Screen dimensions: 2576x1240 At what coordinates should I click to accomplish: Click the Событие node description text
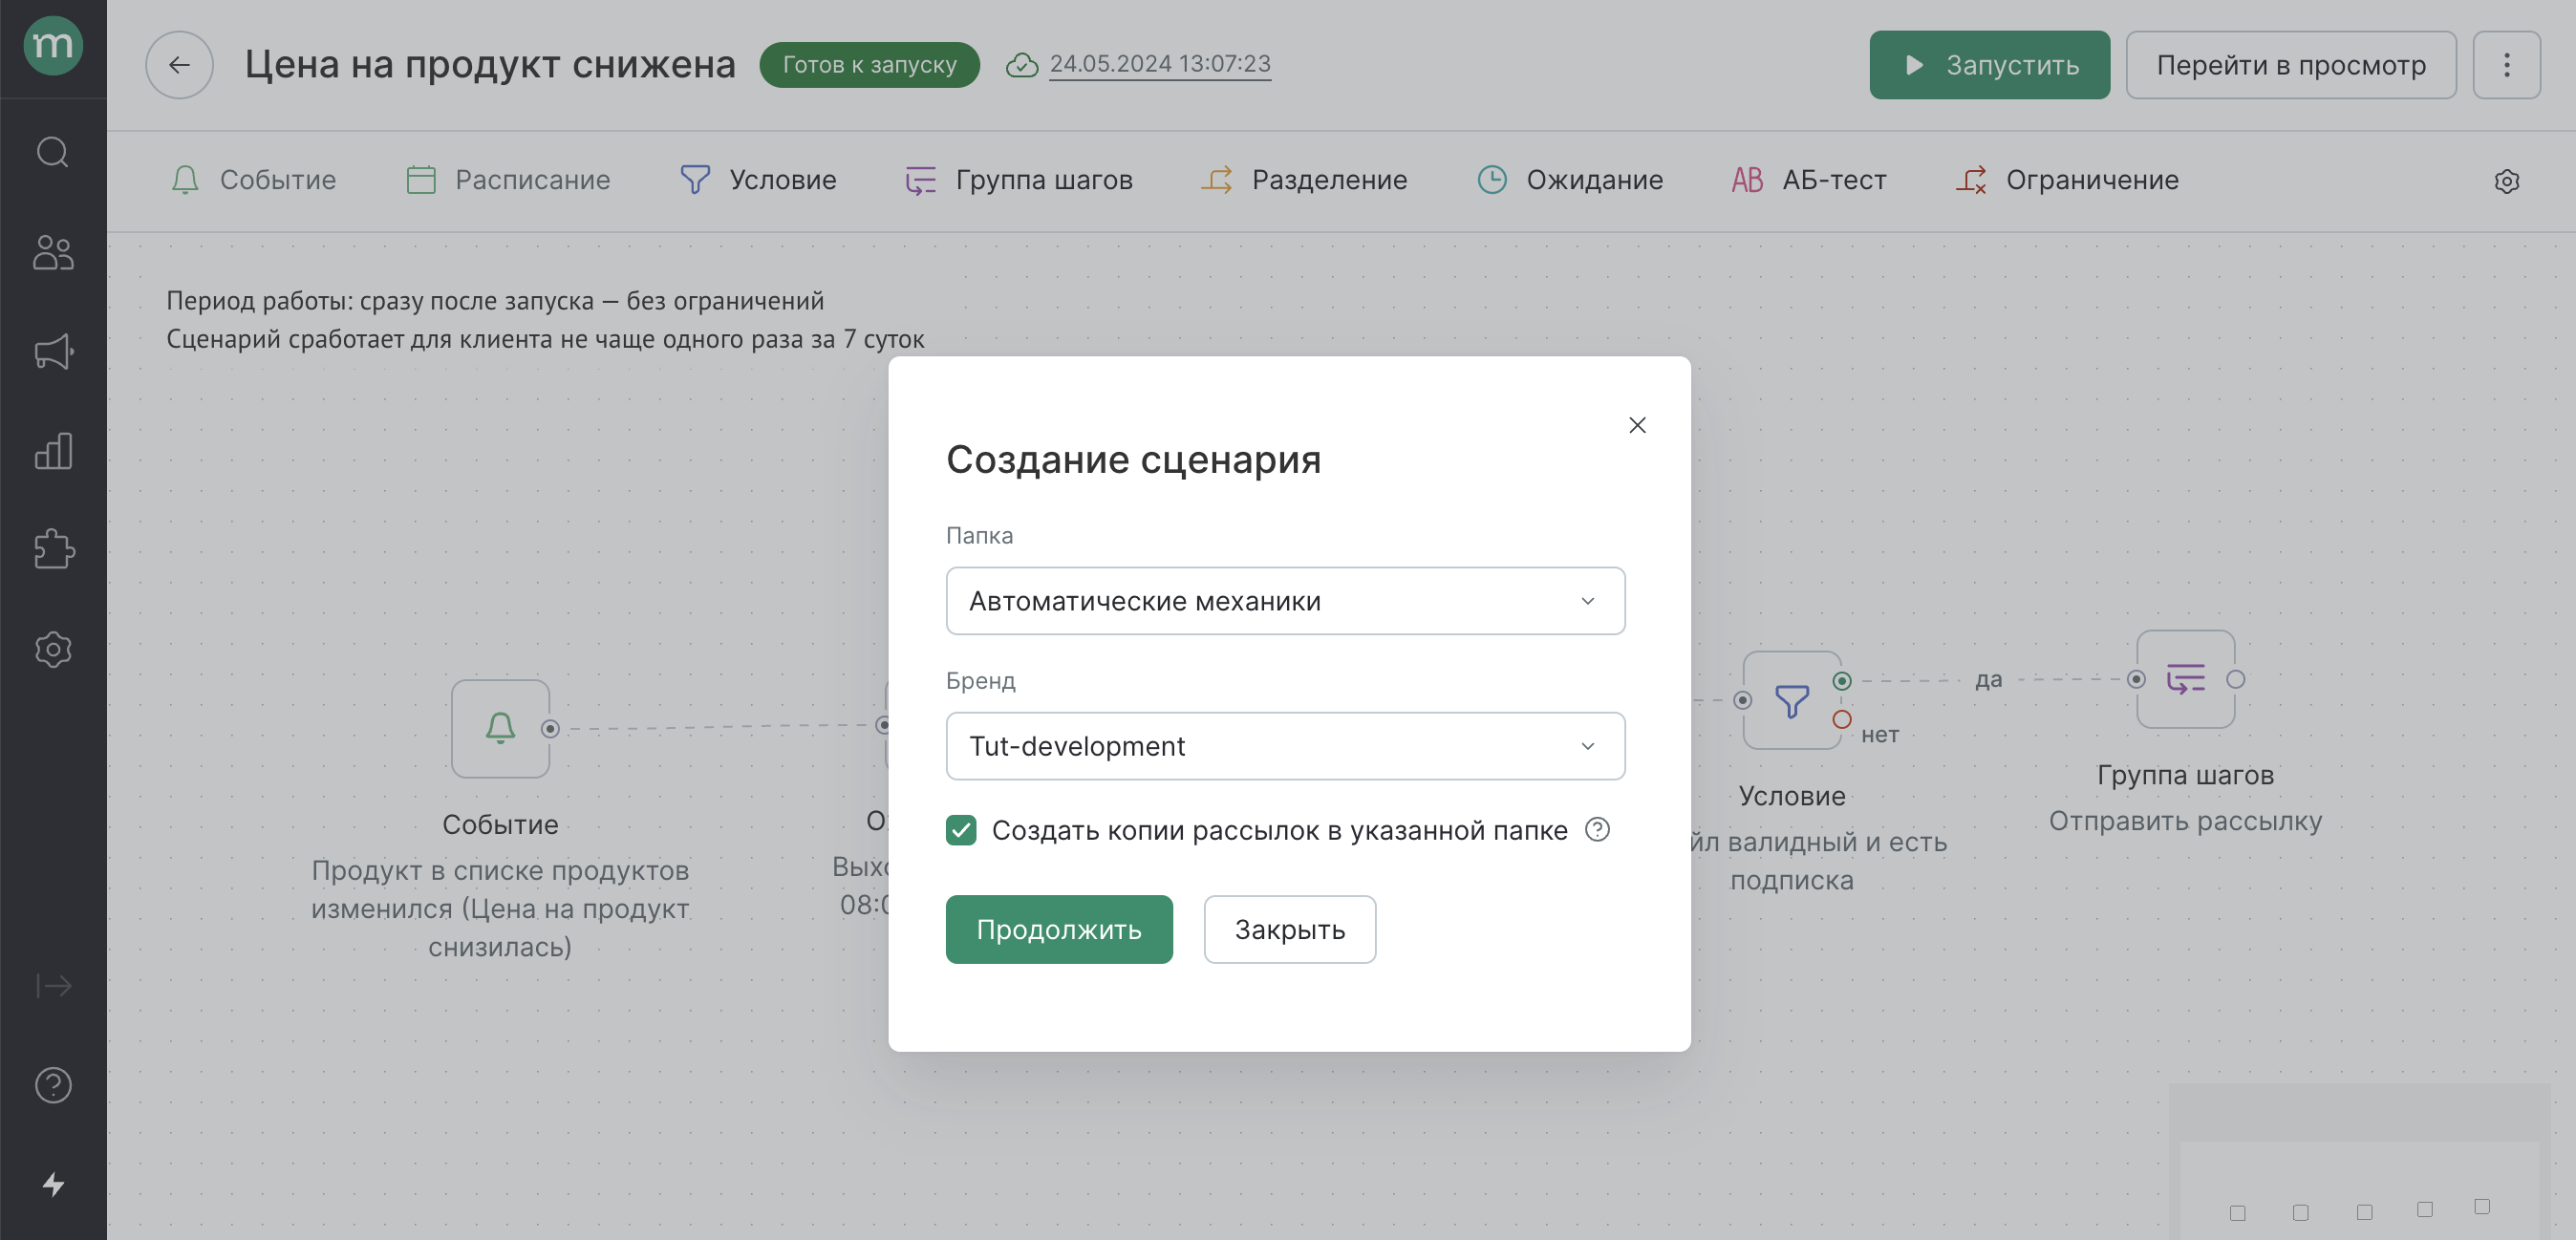tap(500, 908)
